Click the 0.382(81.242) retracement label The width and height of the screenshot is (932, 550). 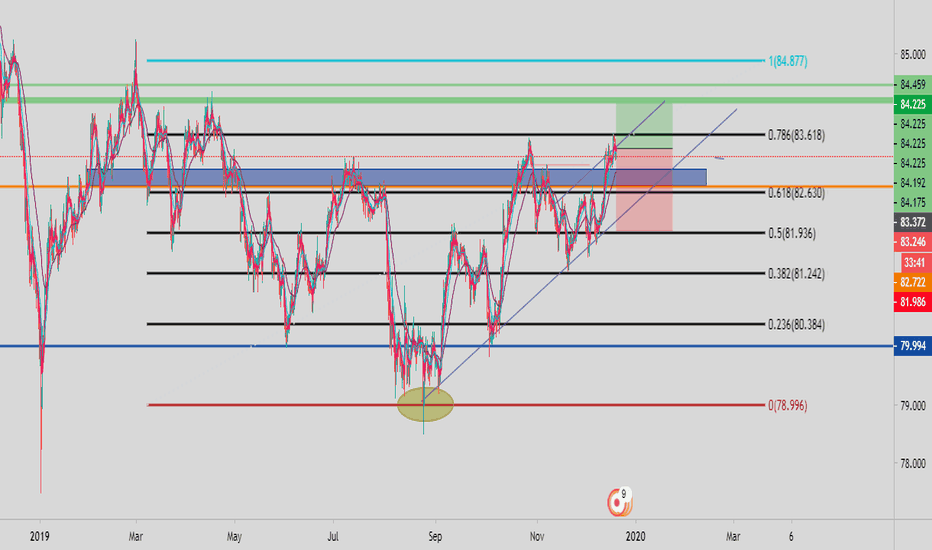coord(795,273)
